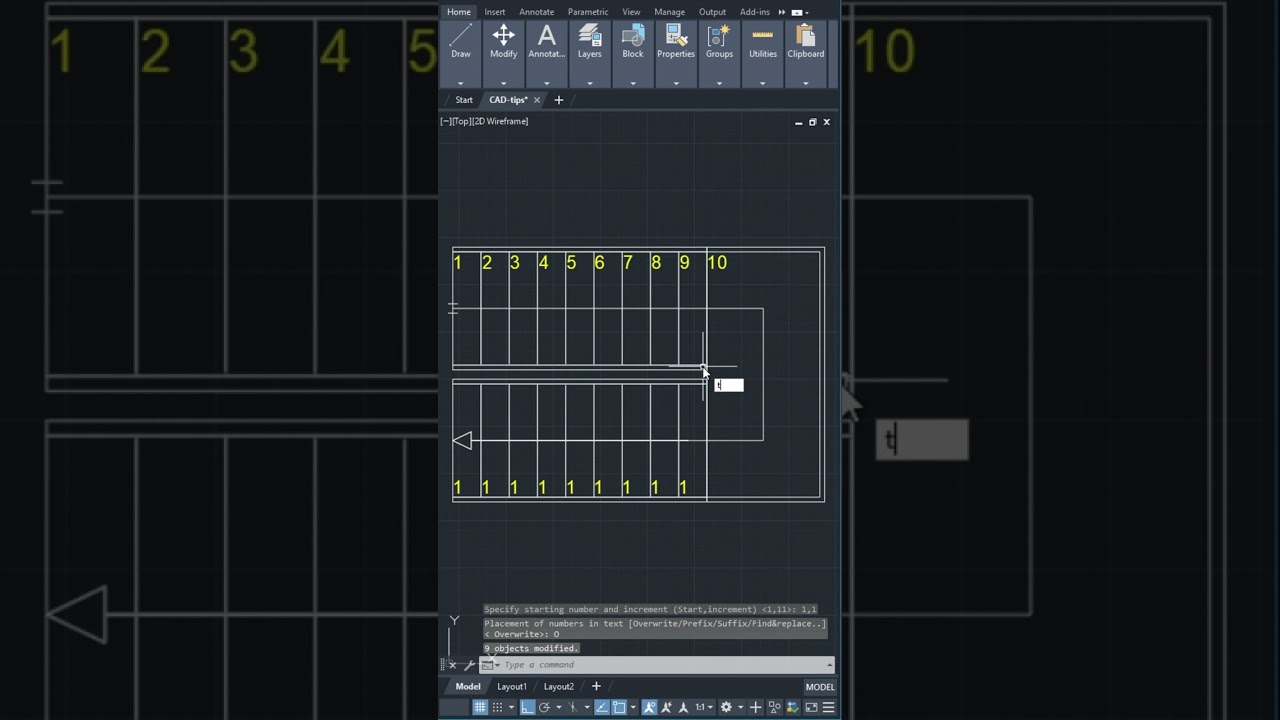The image size is (1280, 720).
Task: Open the Draw ribbon panel line icon
Action: [460, 36]
